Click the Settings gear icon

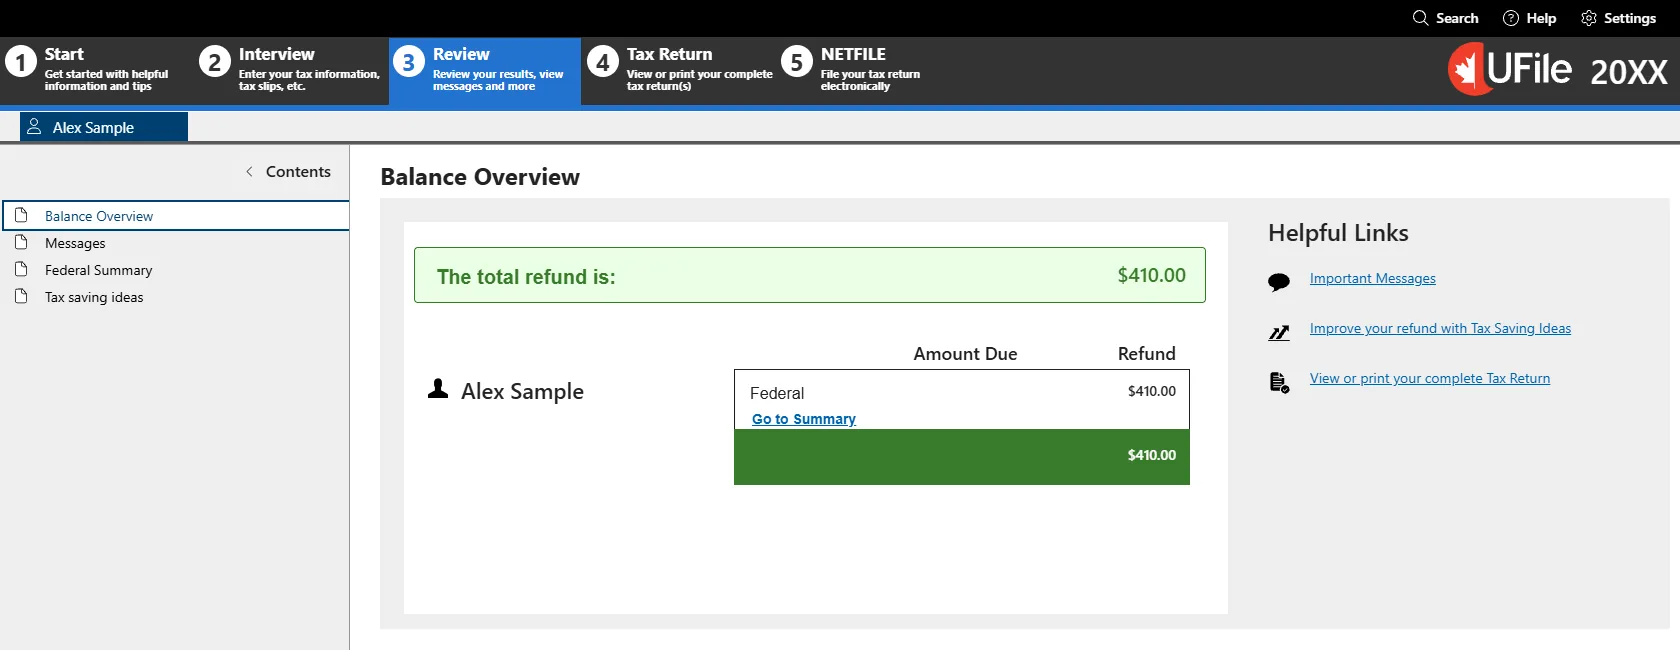click(1589, 18)
